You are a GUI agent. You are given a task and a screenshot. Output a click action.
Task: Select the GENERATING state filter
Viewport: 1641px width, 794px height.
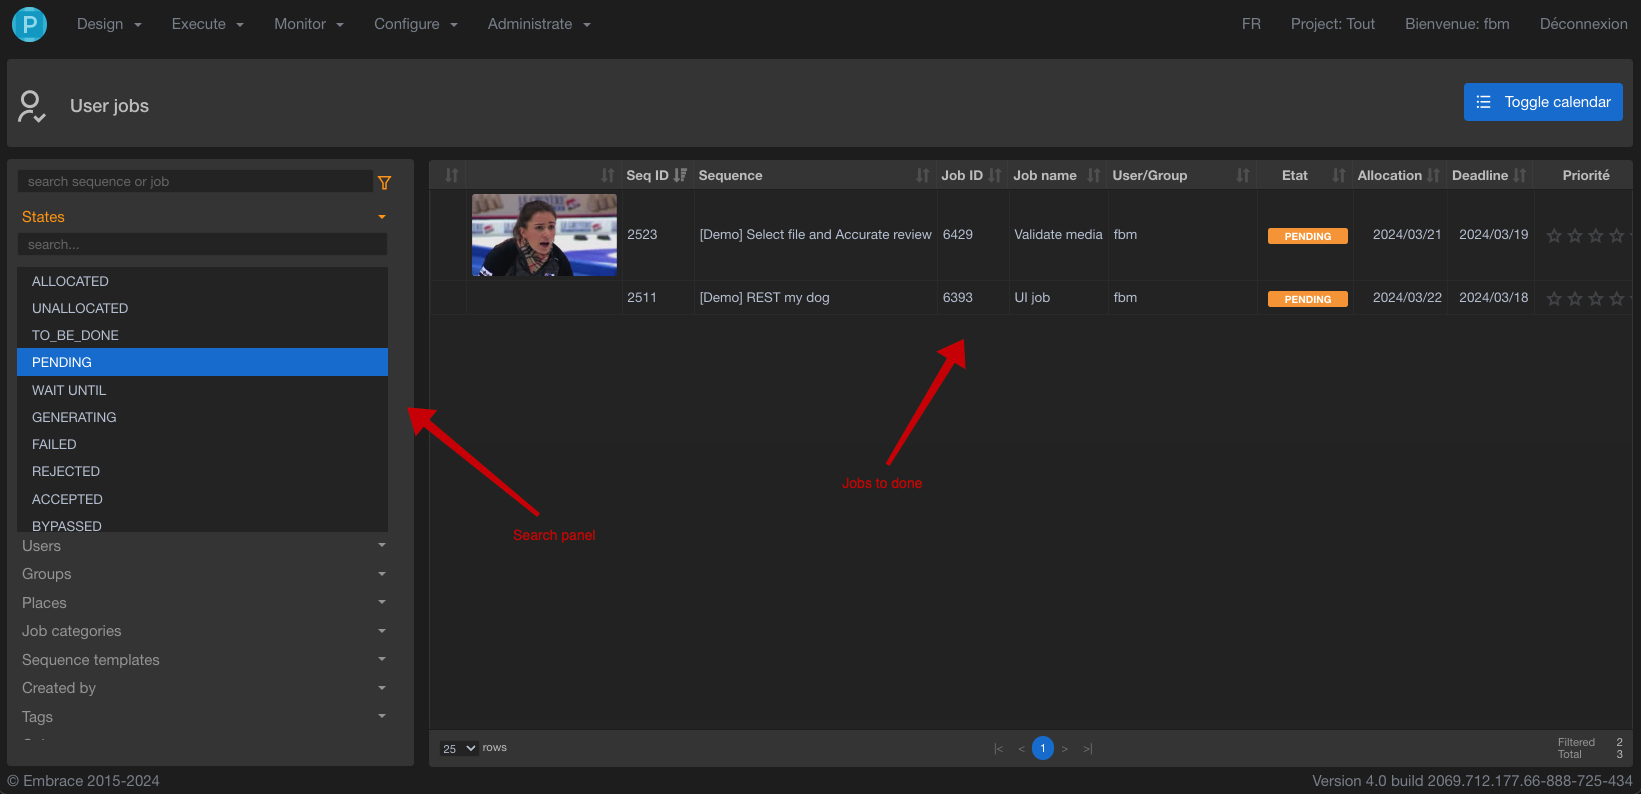(202, 417)
